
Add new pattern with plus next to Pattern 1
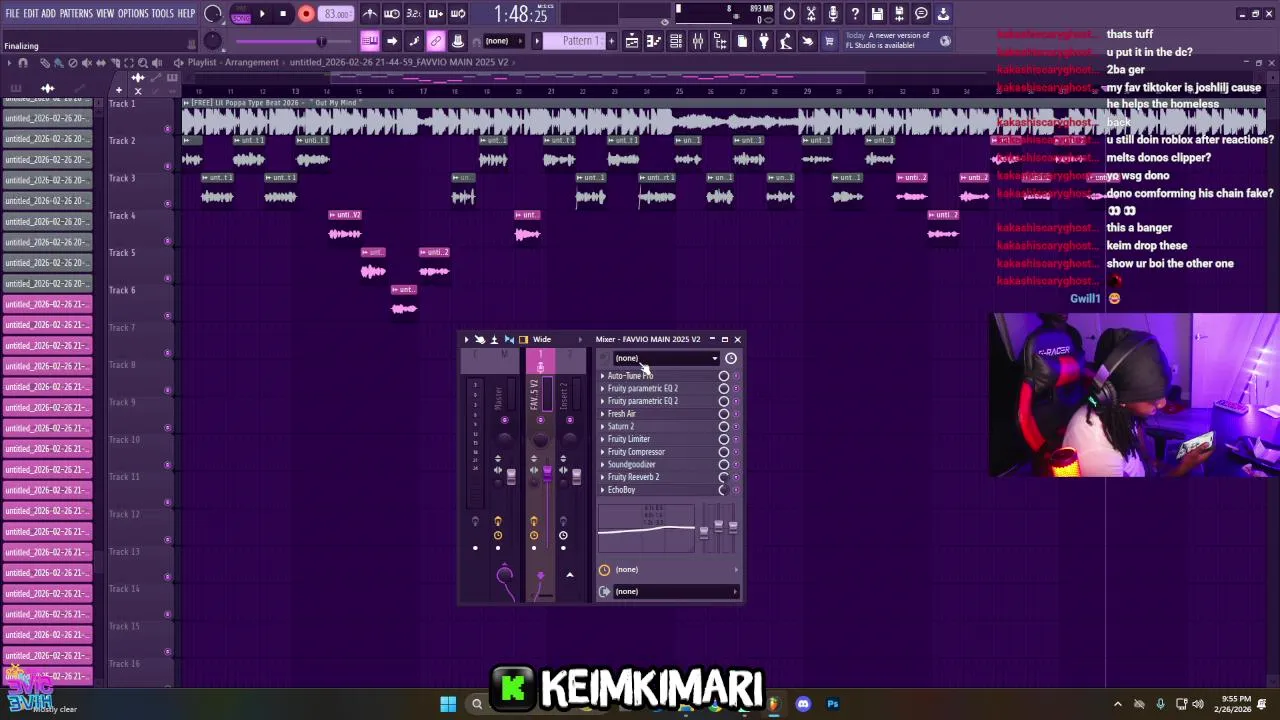coord(611,41)
